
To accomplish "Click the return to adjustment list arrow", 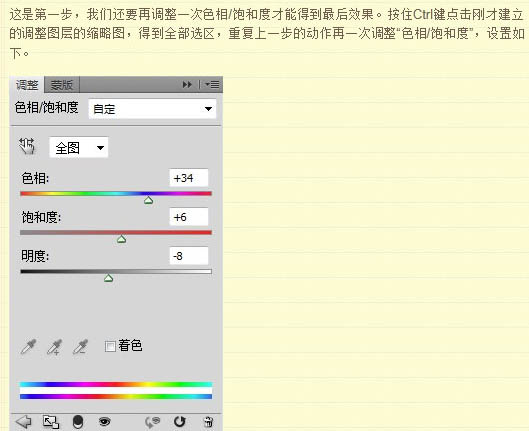I will tap(24, 422).
